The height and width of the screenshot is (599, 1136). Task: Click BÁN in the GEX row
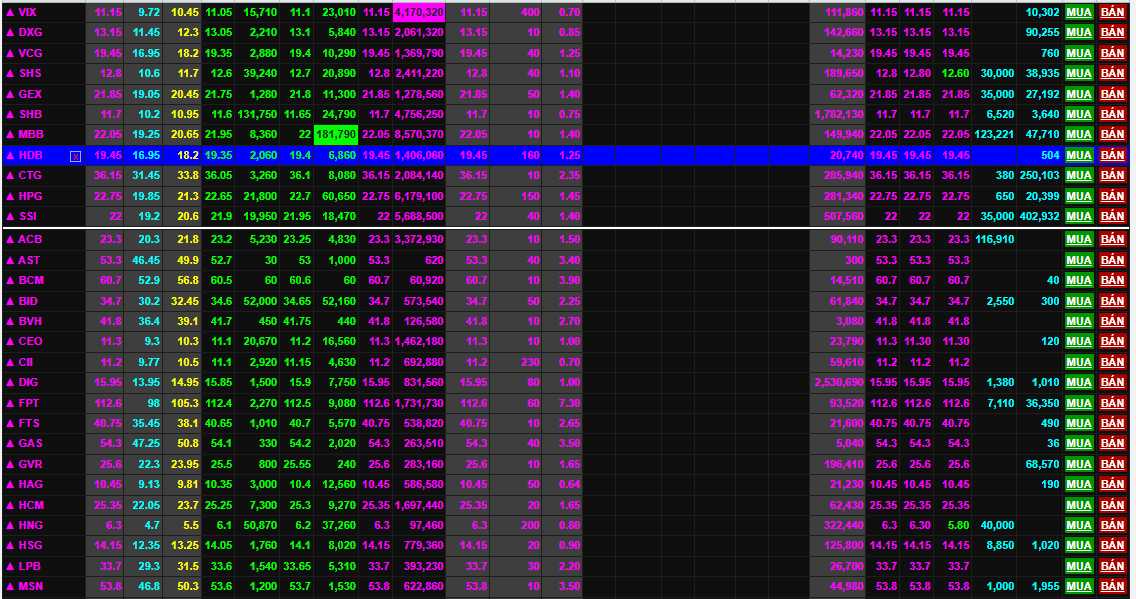[x=1112, y=94]
